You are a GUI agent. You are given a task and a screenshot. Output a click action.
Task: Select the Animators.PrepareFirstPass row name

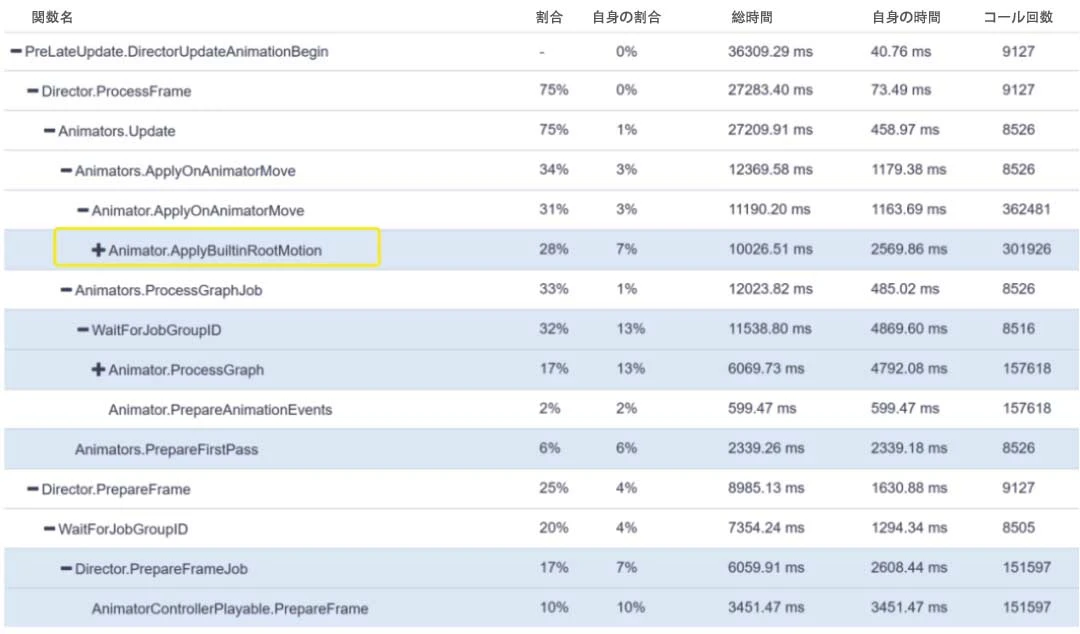click(167, 450)
